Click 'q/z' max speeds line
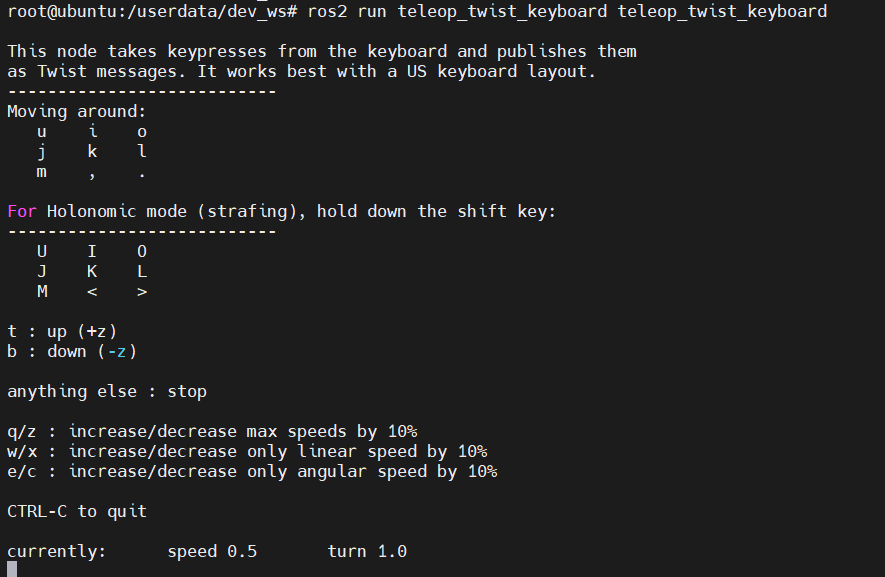Screen dimensions: 885x577 pyautogui.click(x=212, y=432)
